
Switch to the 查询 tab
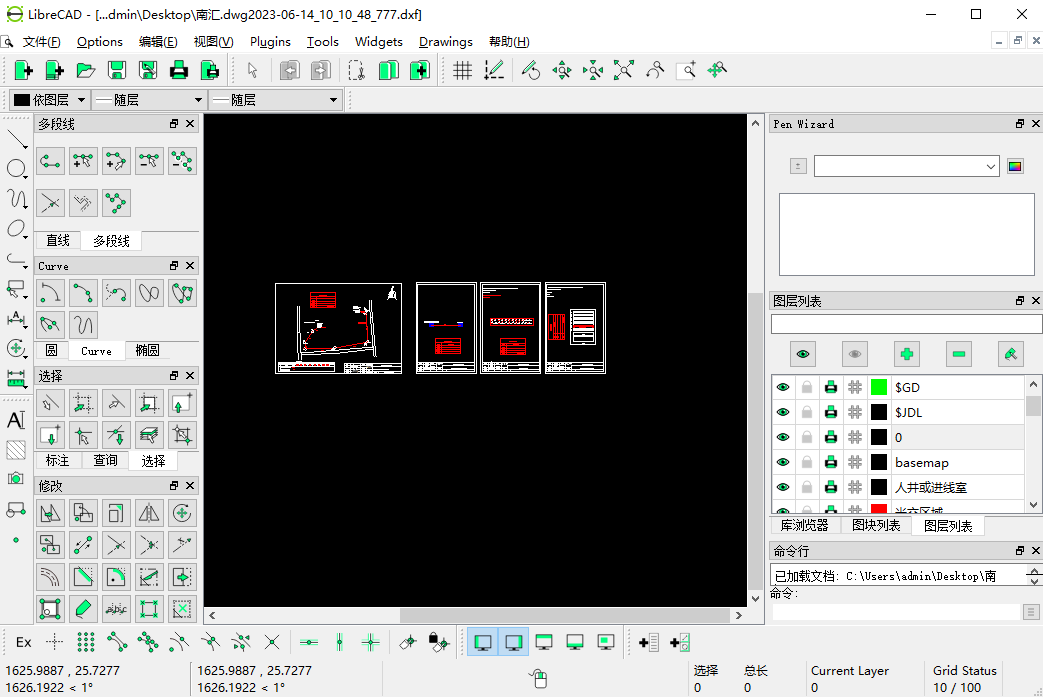[105, 460]
